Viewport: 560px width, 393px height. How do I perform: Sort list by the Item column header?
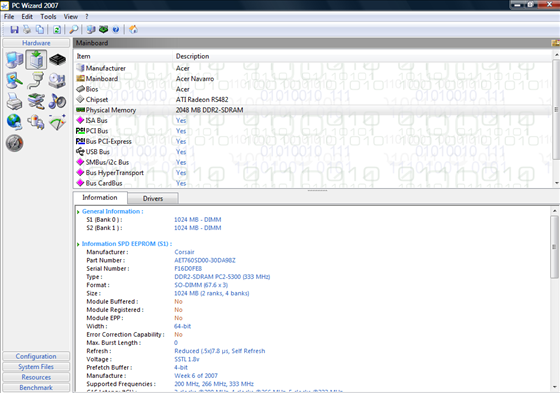click(x=124, y=56)
